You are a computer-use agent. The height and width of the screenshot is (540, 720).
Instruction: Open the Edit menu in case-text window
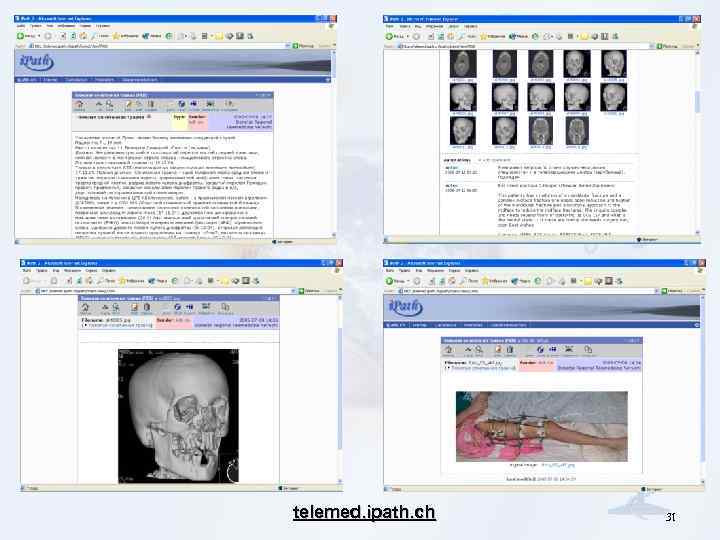pyautogui.click(x=35, y=26)
